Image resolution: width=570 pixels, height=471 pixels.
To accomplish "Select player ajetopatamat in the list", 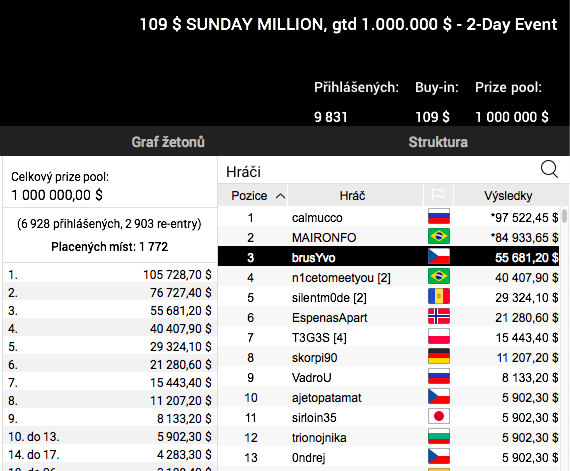I will point(388,398).
